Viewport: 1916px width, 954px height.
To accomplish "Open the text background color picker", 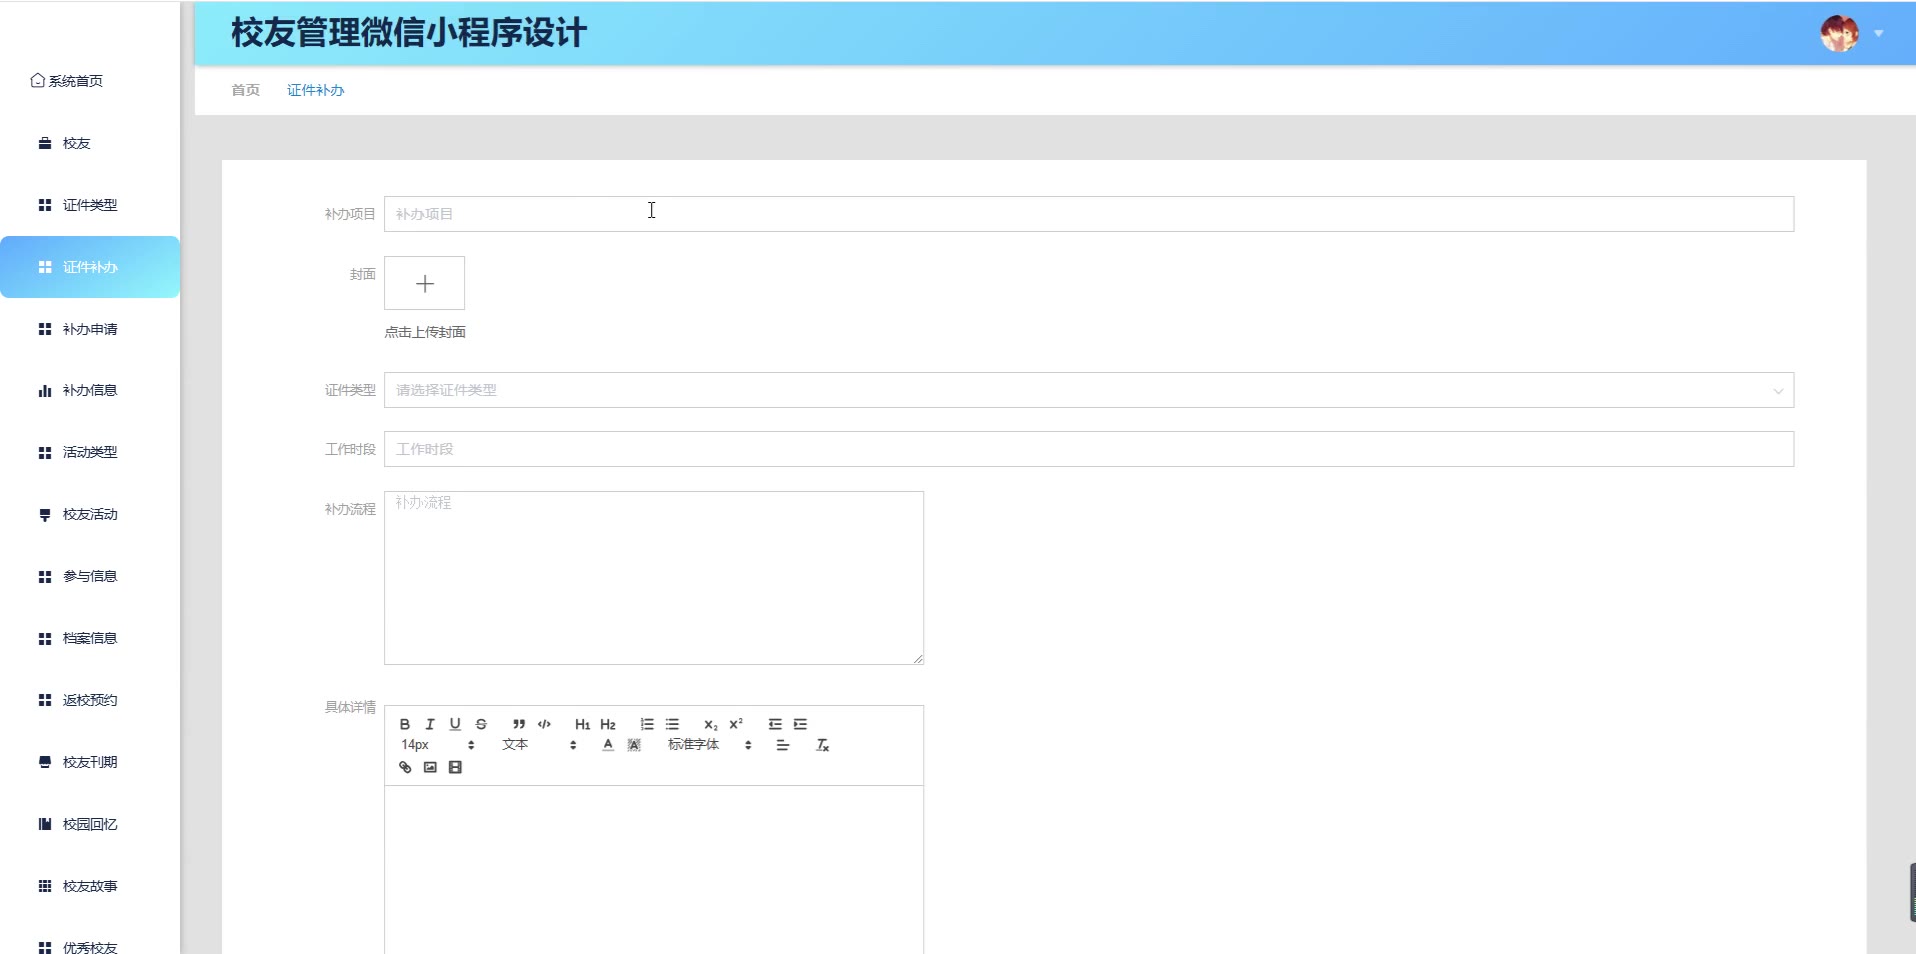I will 634,745.
